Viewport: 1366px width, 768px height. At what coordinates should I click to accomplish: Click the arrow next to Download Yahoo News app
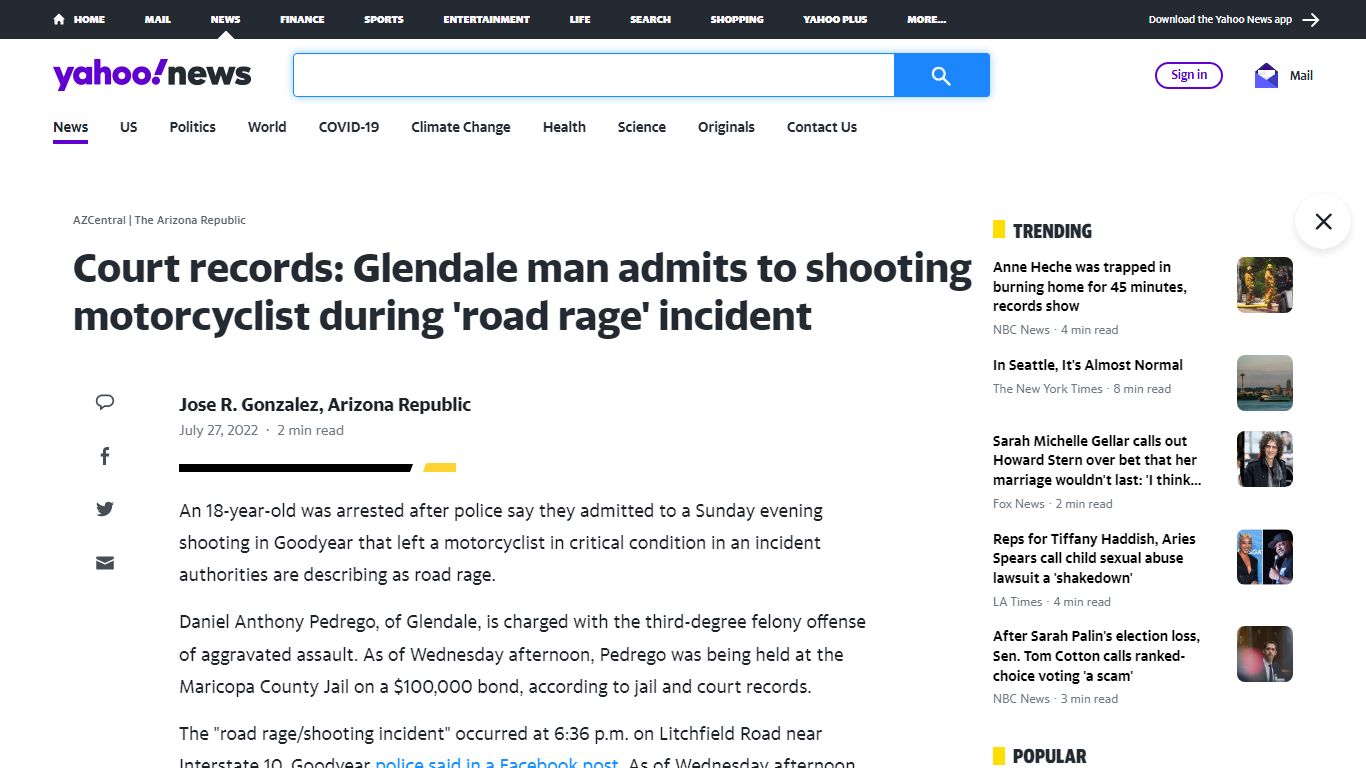[1311, 19]
